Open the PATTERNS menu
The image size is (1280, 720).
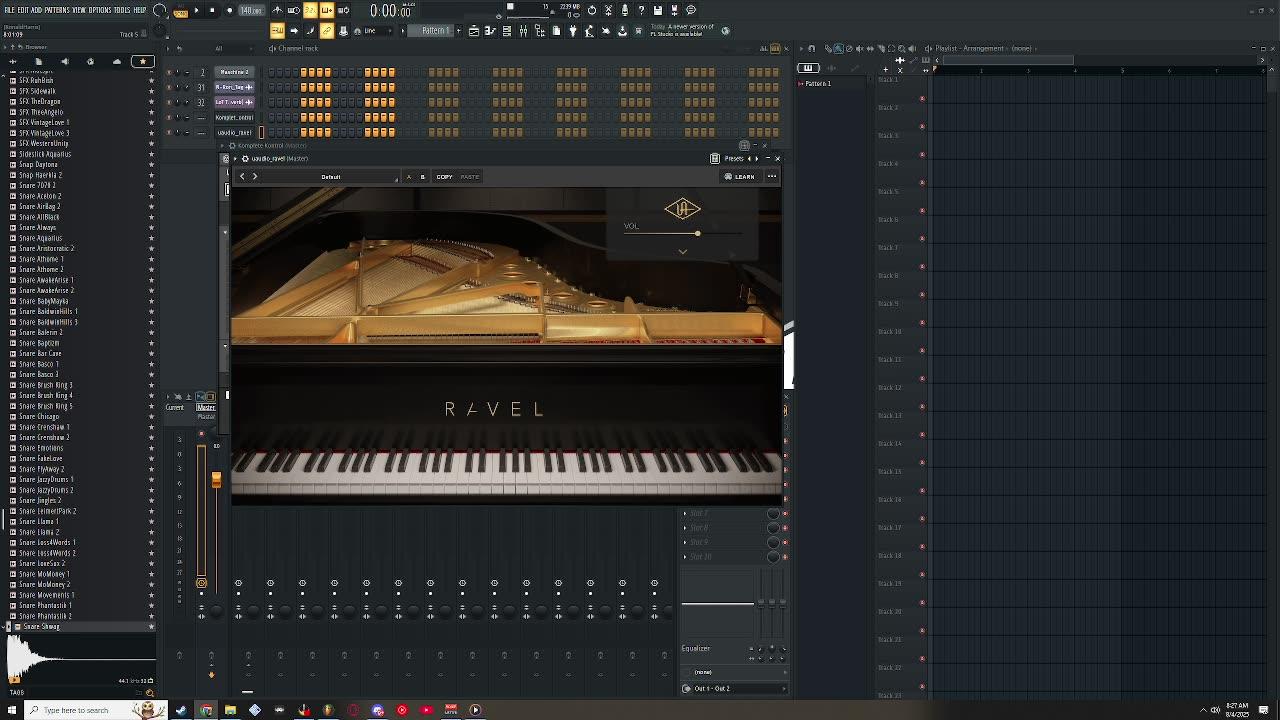(x=57, y=10)
